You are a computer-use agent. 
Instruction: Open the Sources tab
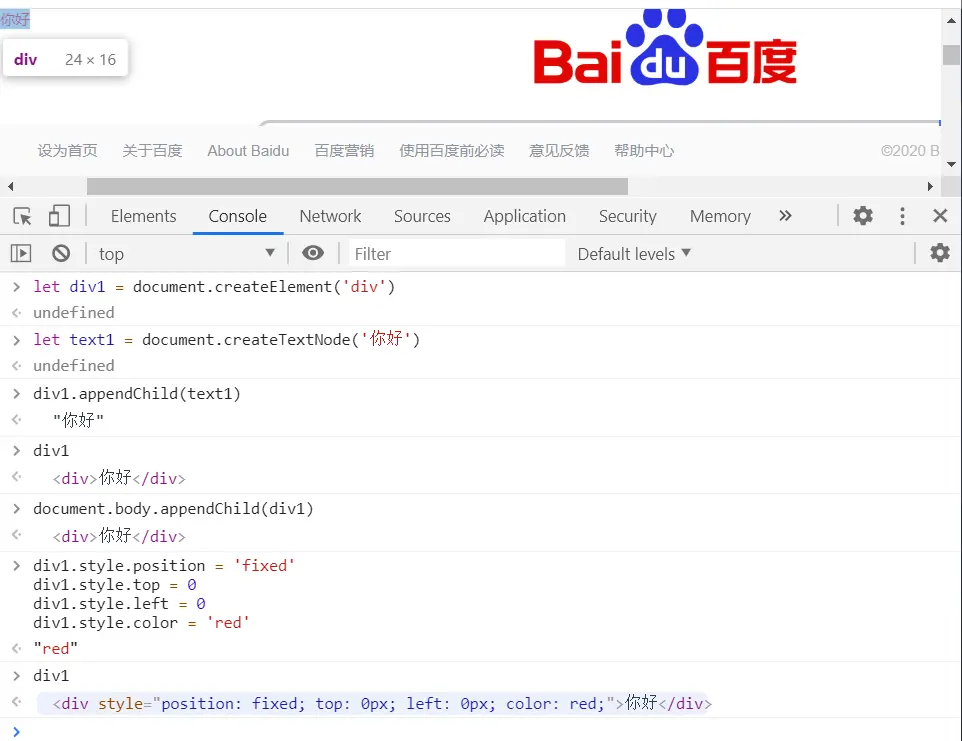click(x=422, y=216)
